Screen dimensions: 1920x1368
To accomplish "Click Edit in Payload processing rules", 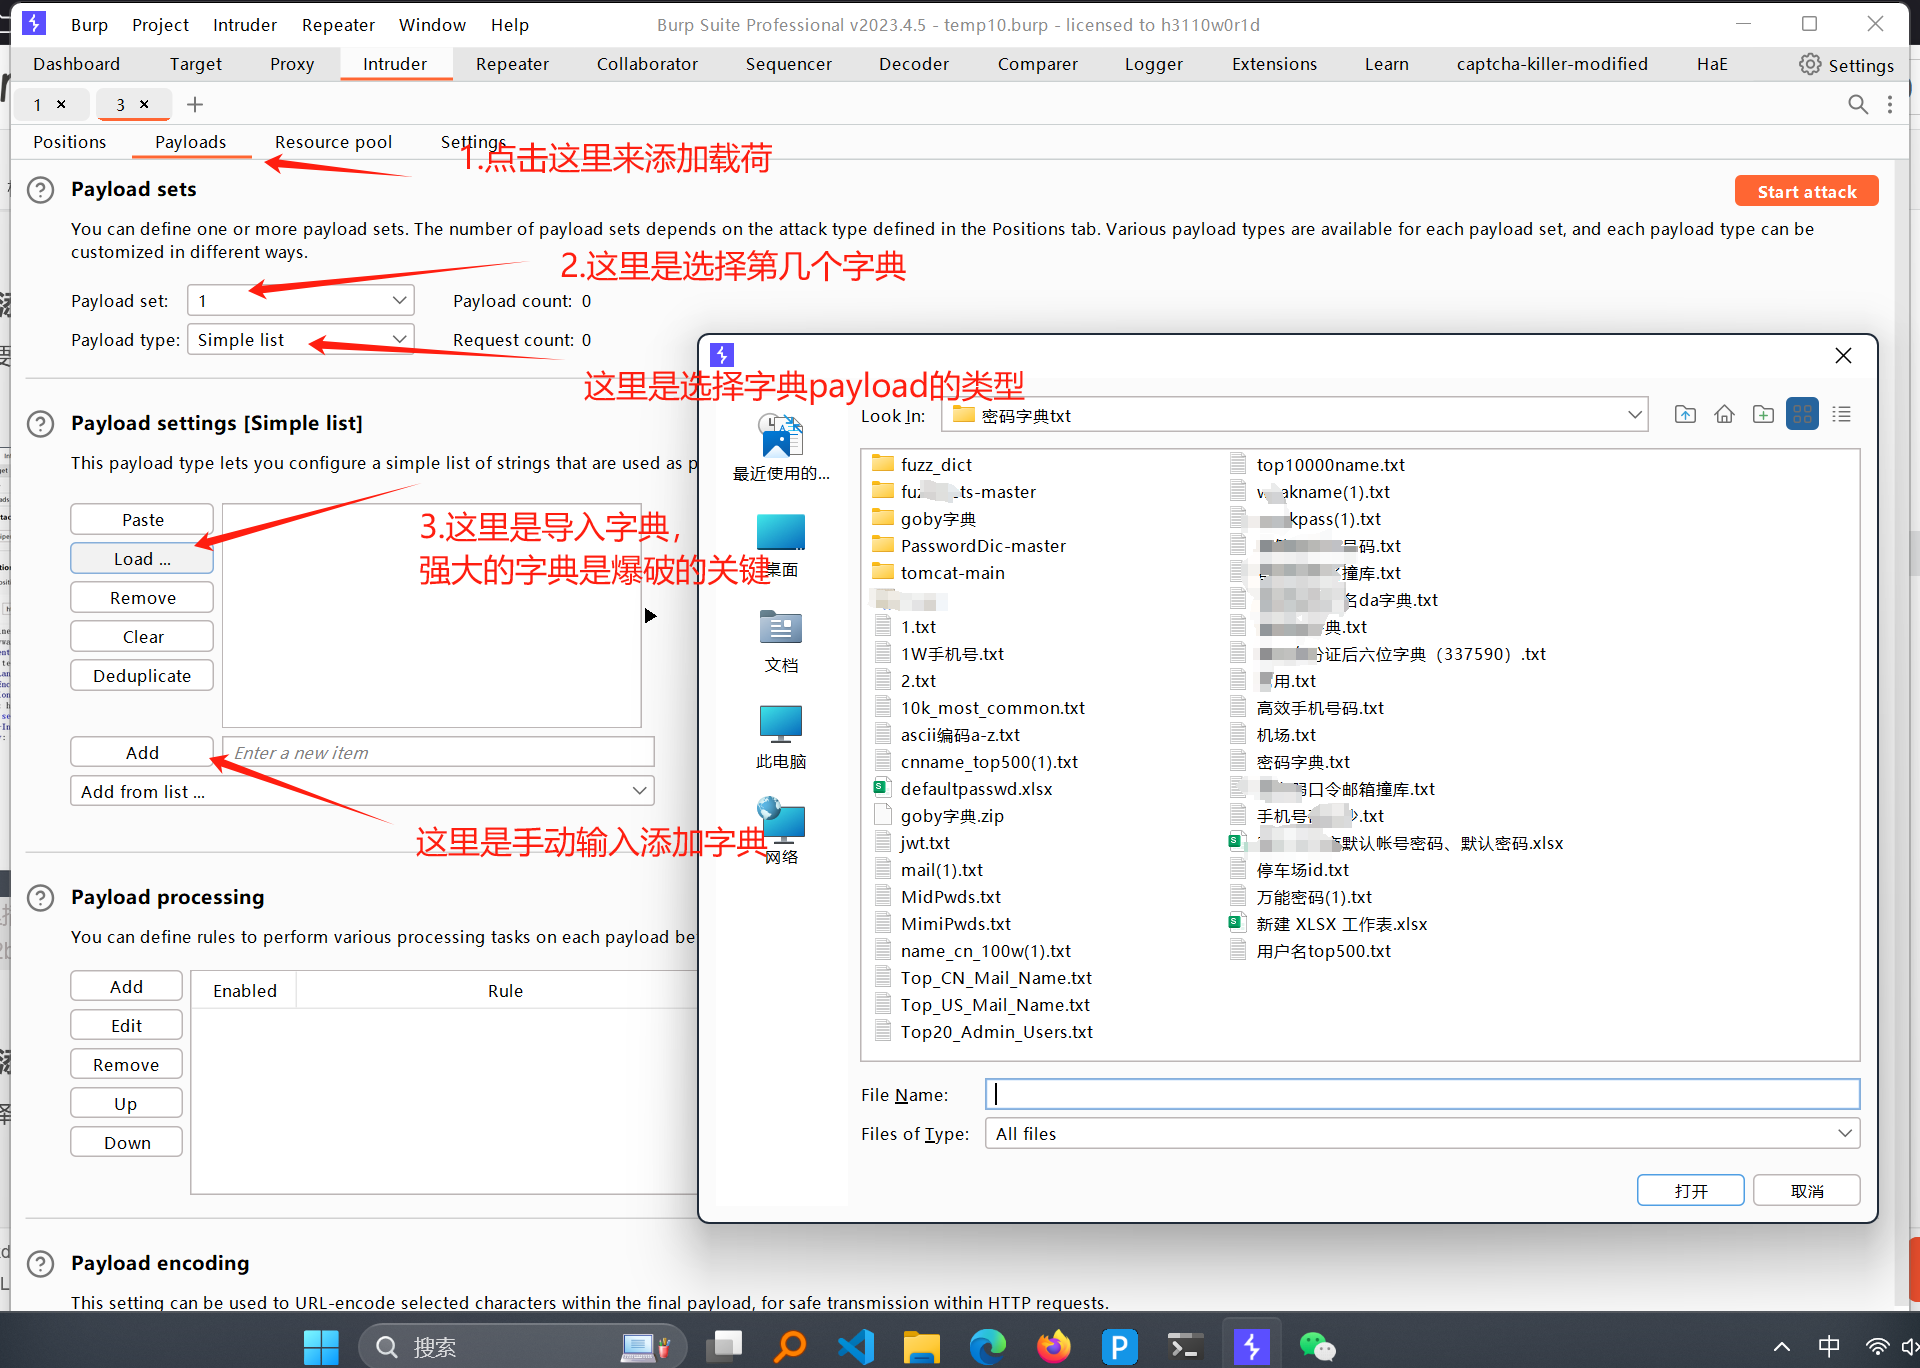I will (126, 1025).
